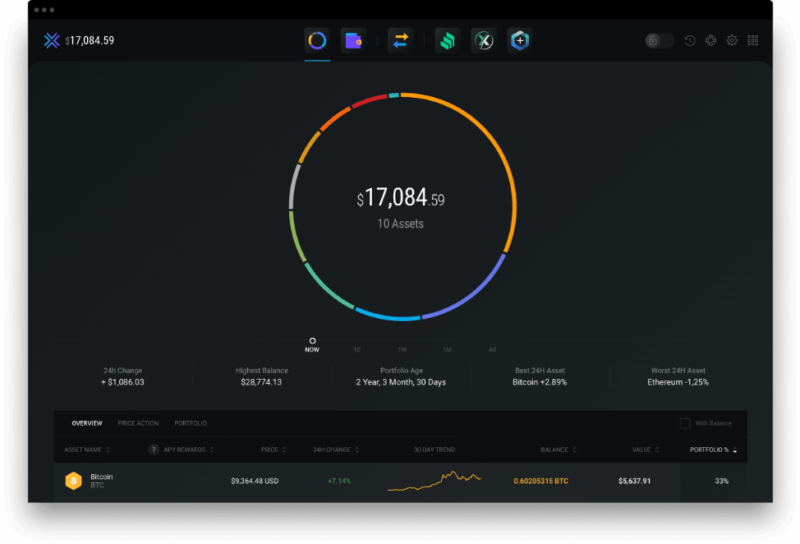Click the top-left $17,084.59 balance
Viewport: 800px width, 544px height.
click(x=90, y=40)
